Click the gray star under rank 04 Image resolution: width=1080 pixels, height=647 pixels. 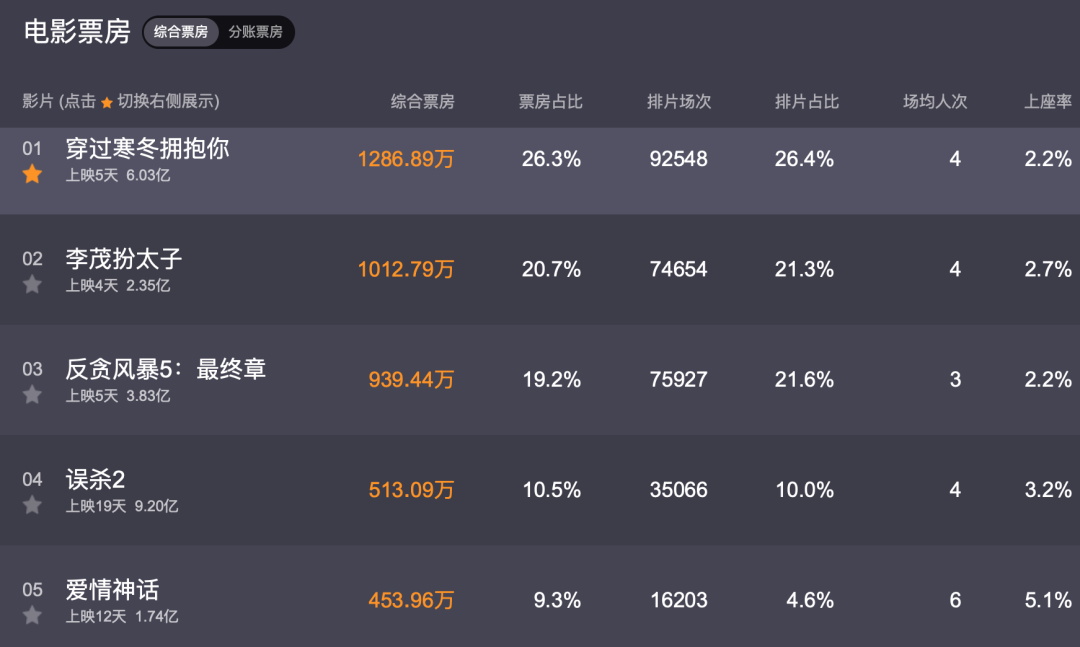point(32,505)
